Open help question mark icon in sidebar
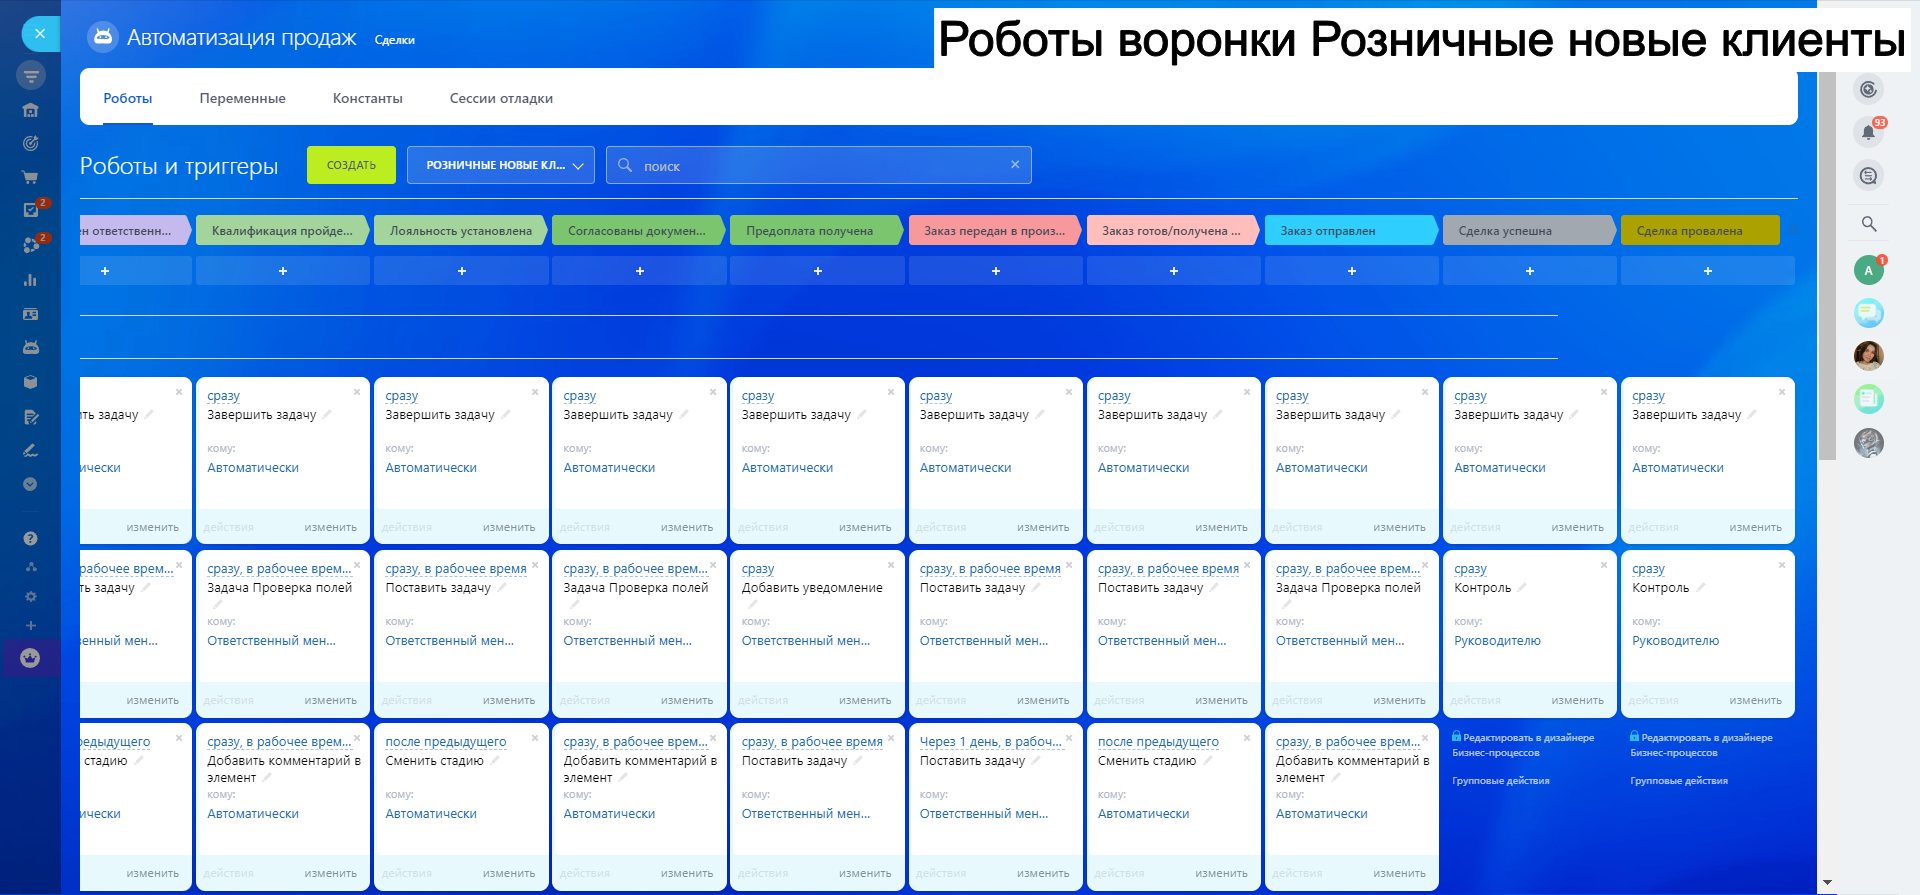The height and width of the screenshot is (895, 1920). pyautogui.click(x=31, y=539)
